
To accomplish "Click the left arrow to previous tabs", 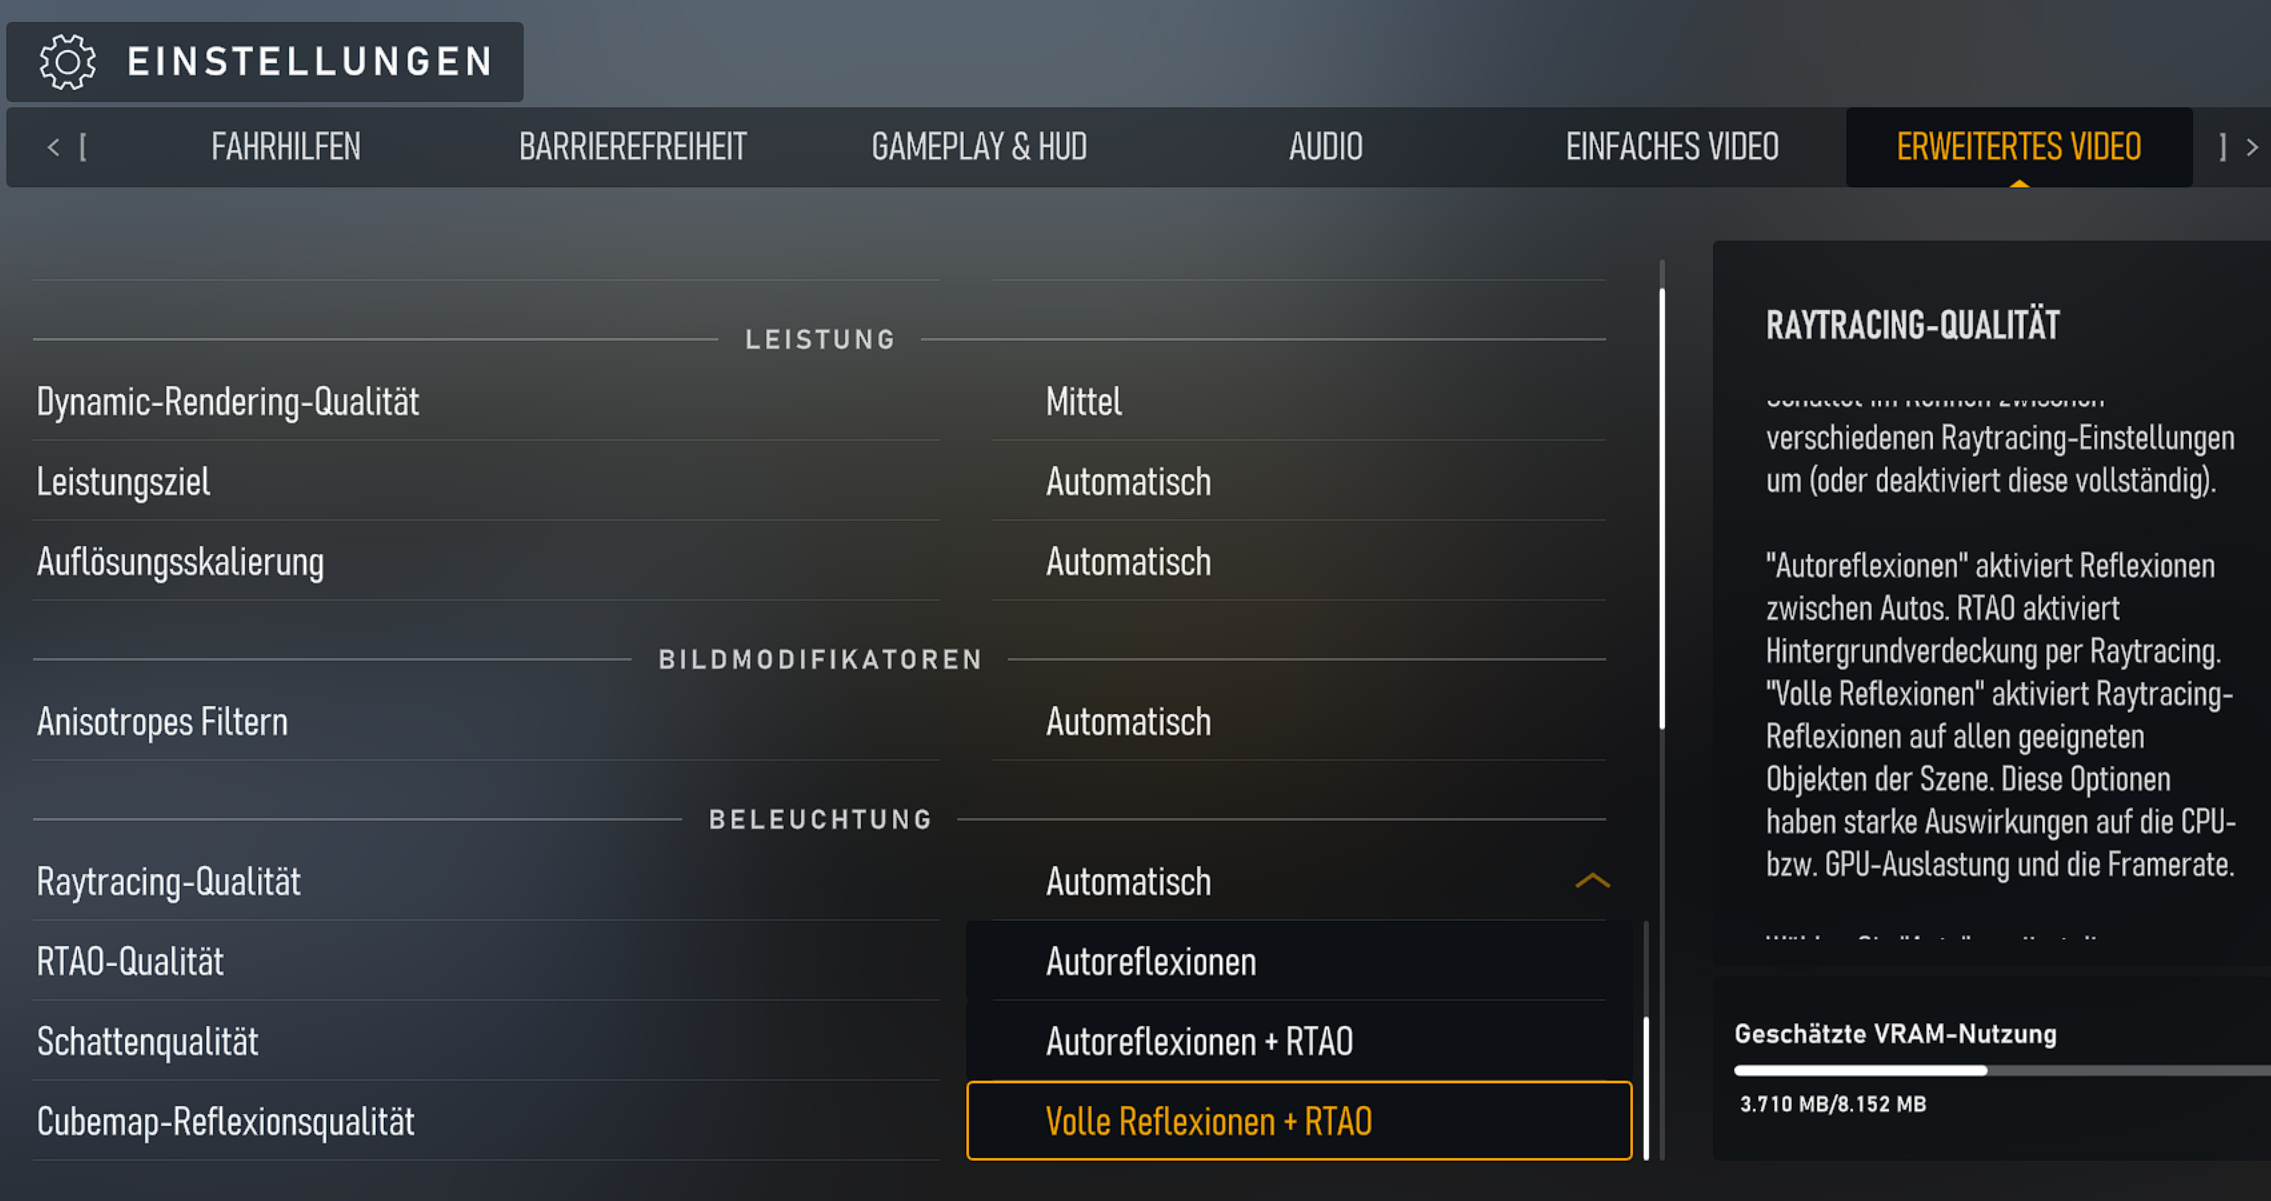I will (x=53, y=148).
